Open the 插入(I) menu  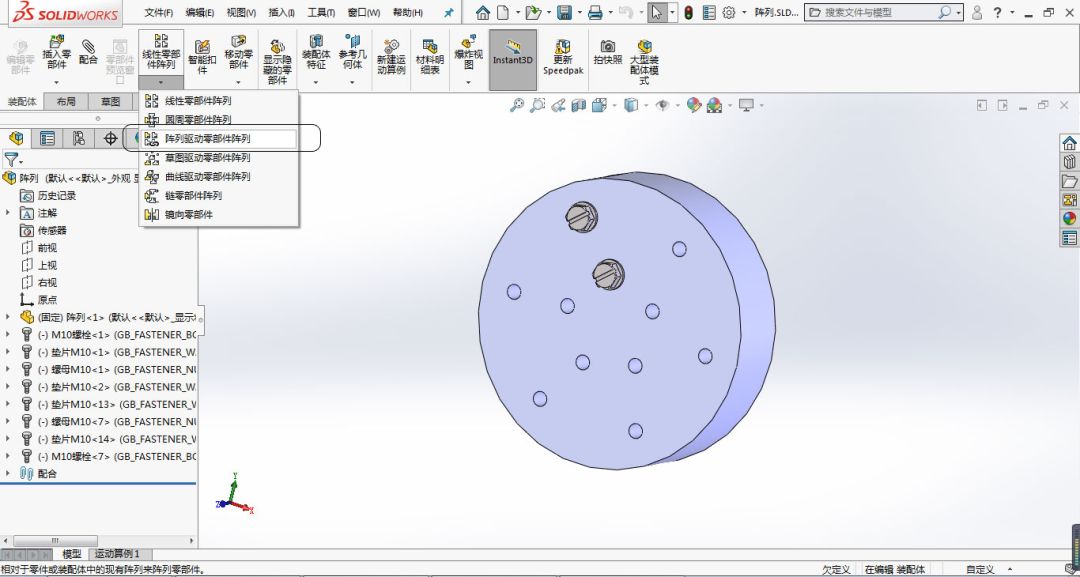(281, 12)
